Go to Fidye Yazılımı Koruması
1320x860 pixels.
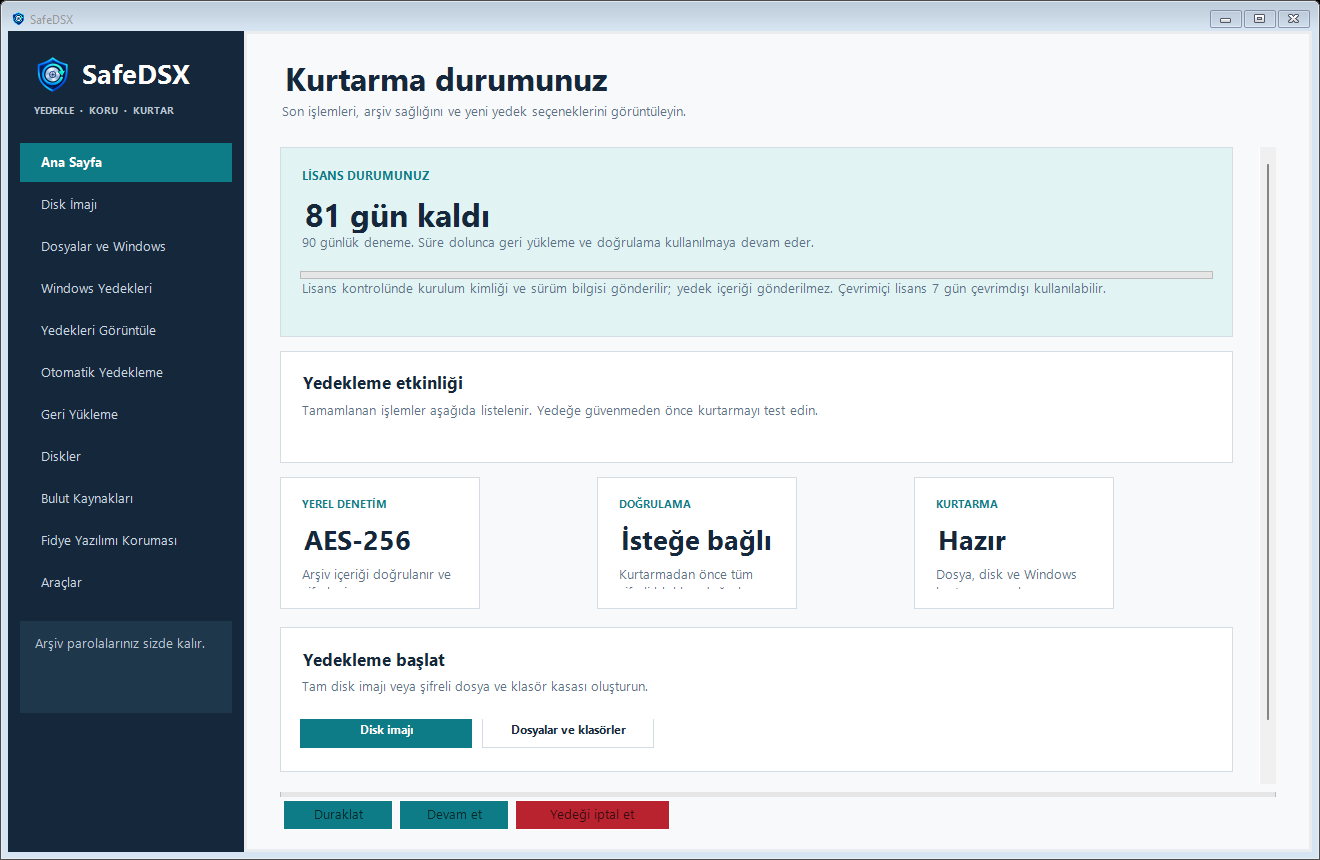(x=126, y=540)
